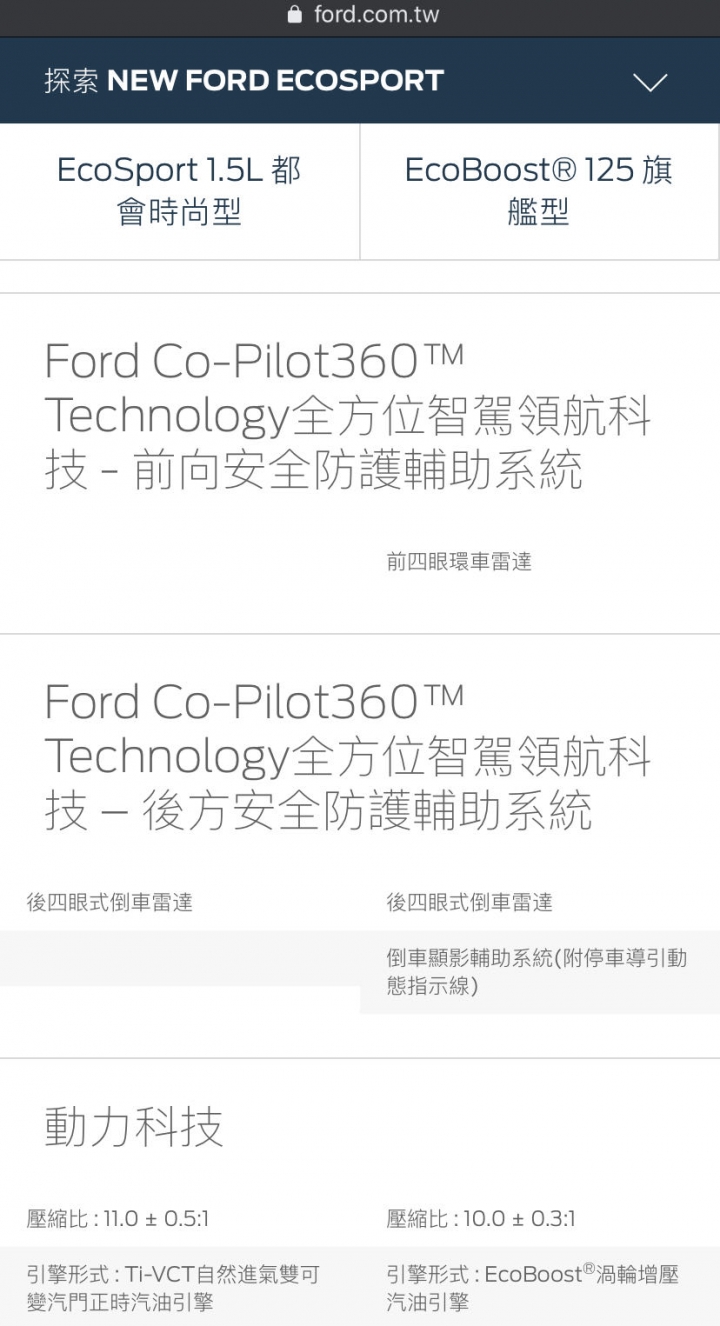Select 前四眼環車雷達 feature text

coord(459,562)
